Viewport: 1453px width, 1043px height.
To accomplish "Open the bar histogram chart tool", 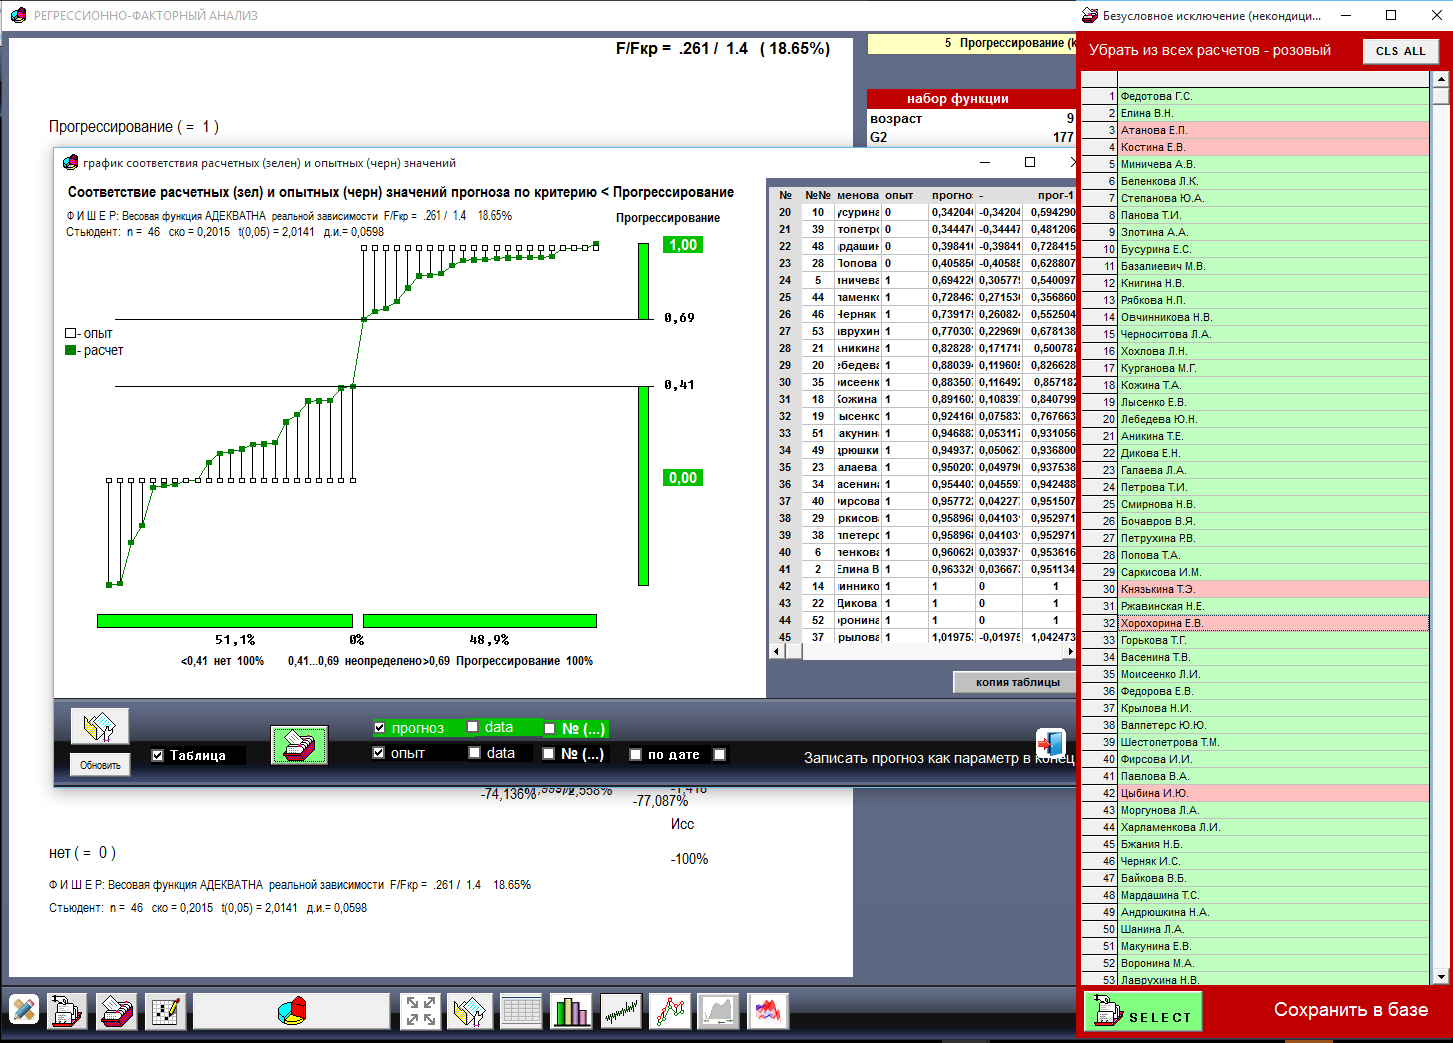I will [x=571, y=1011].
